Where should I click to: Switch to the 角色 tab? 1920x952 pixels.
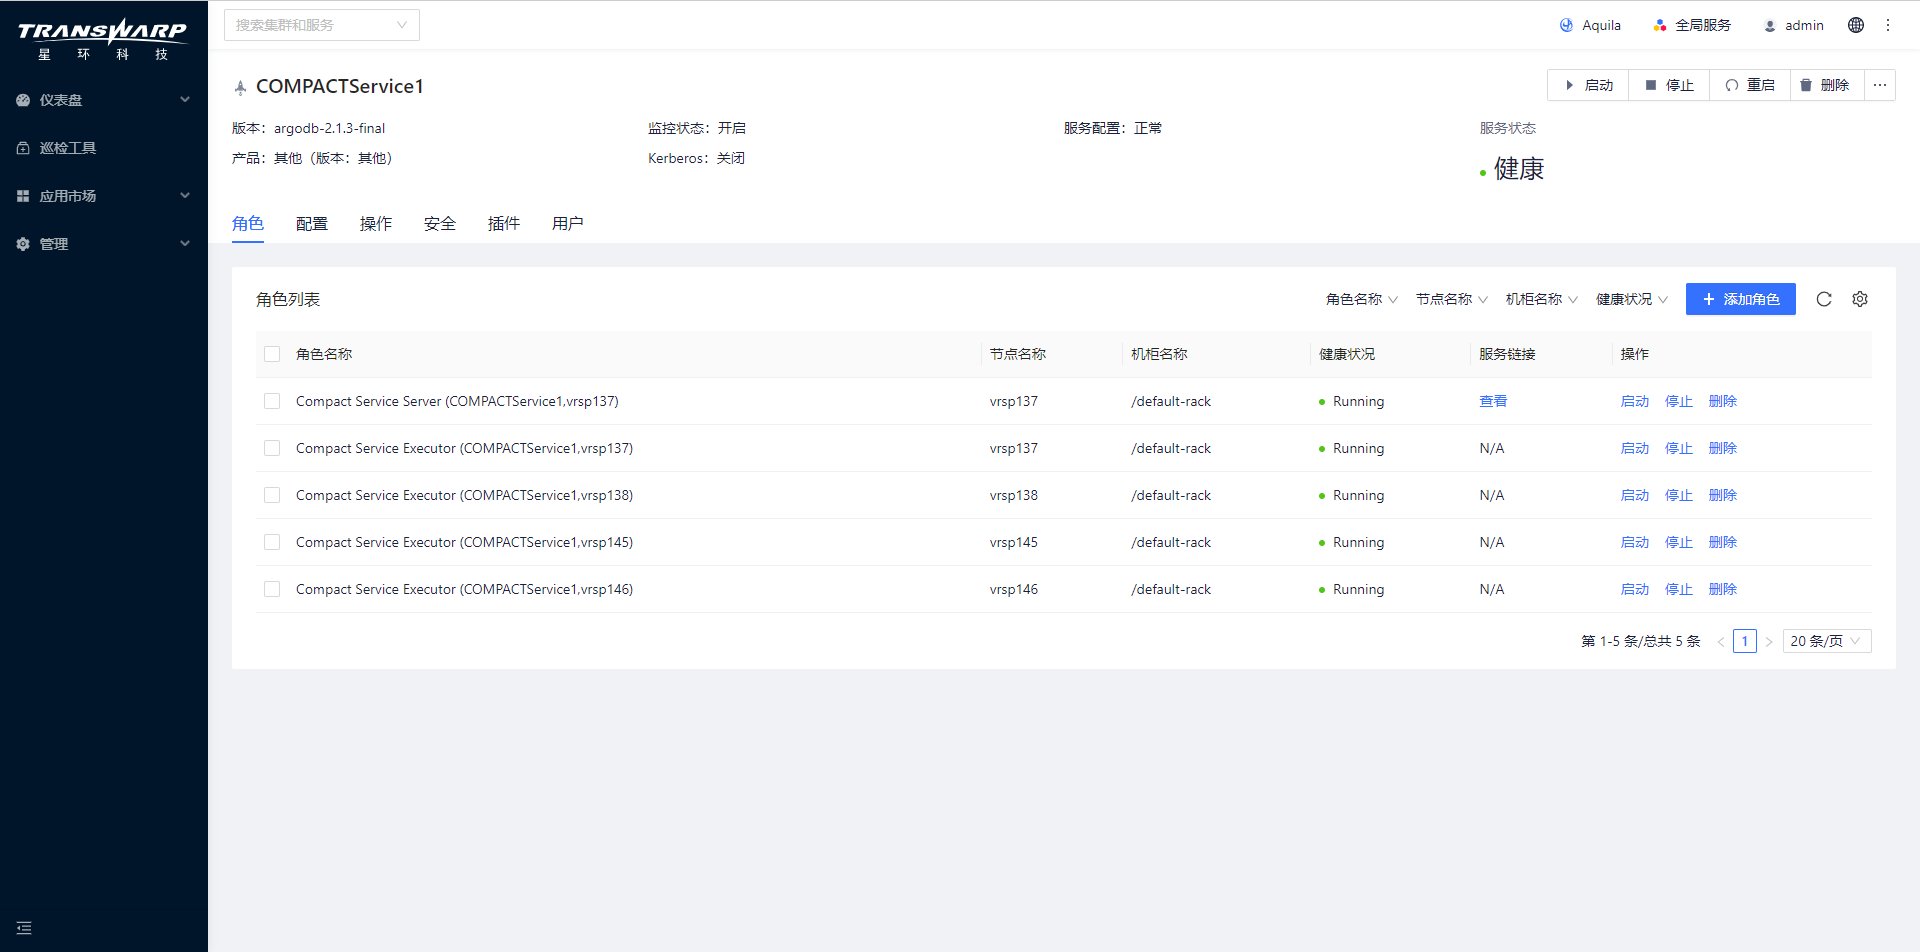[x=248, y=224]
